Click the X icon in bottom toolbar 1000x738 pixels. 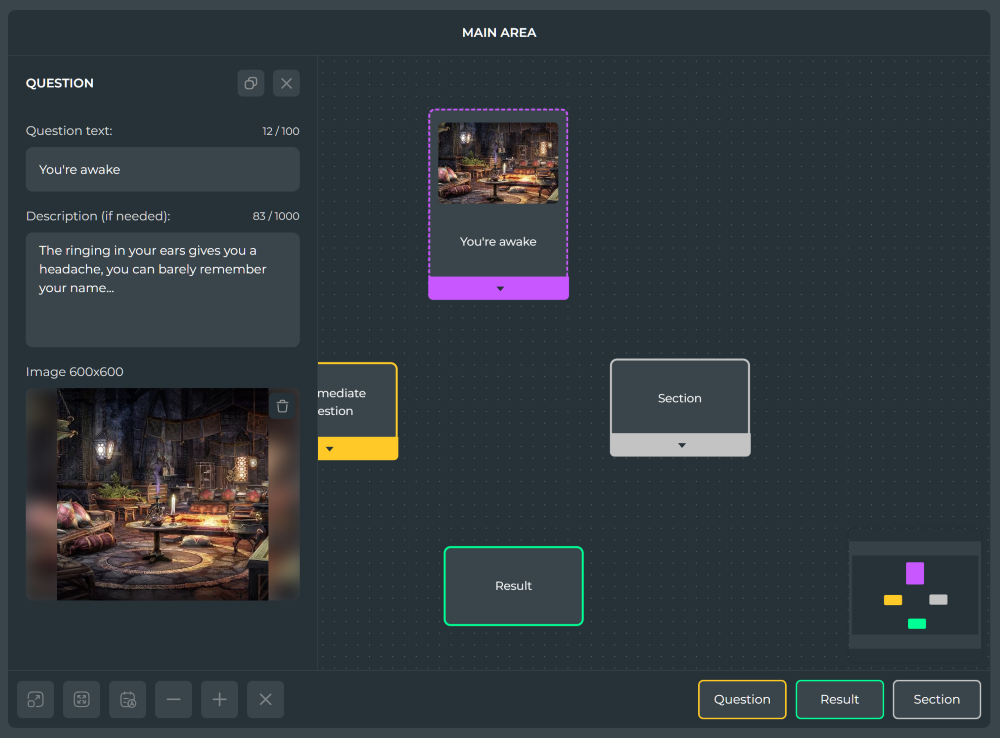tap(265, 700)
